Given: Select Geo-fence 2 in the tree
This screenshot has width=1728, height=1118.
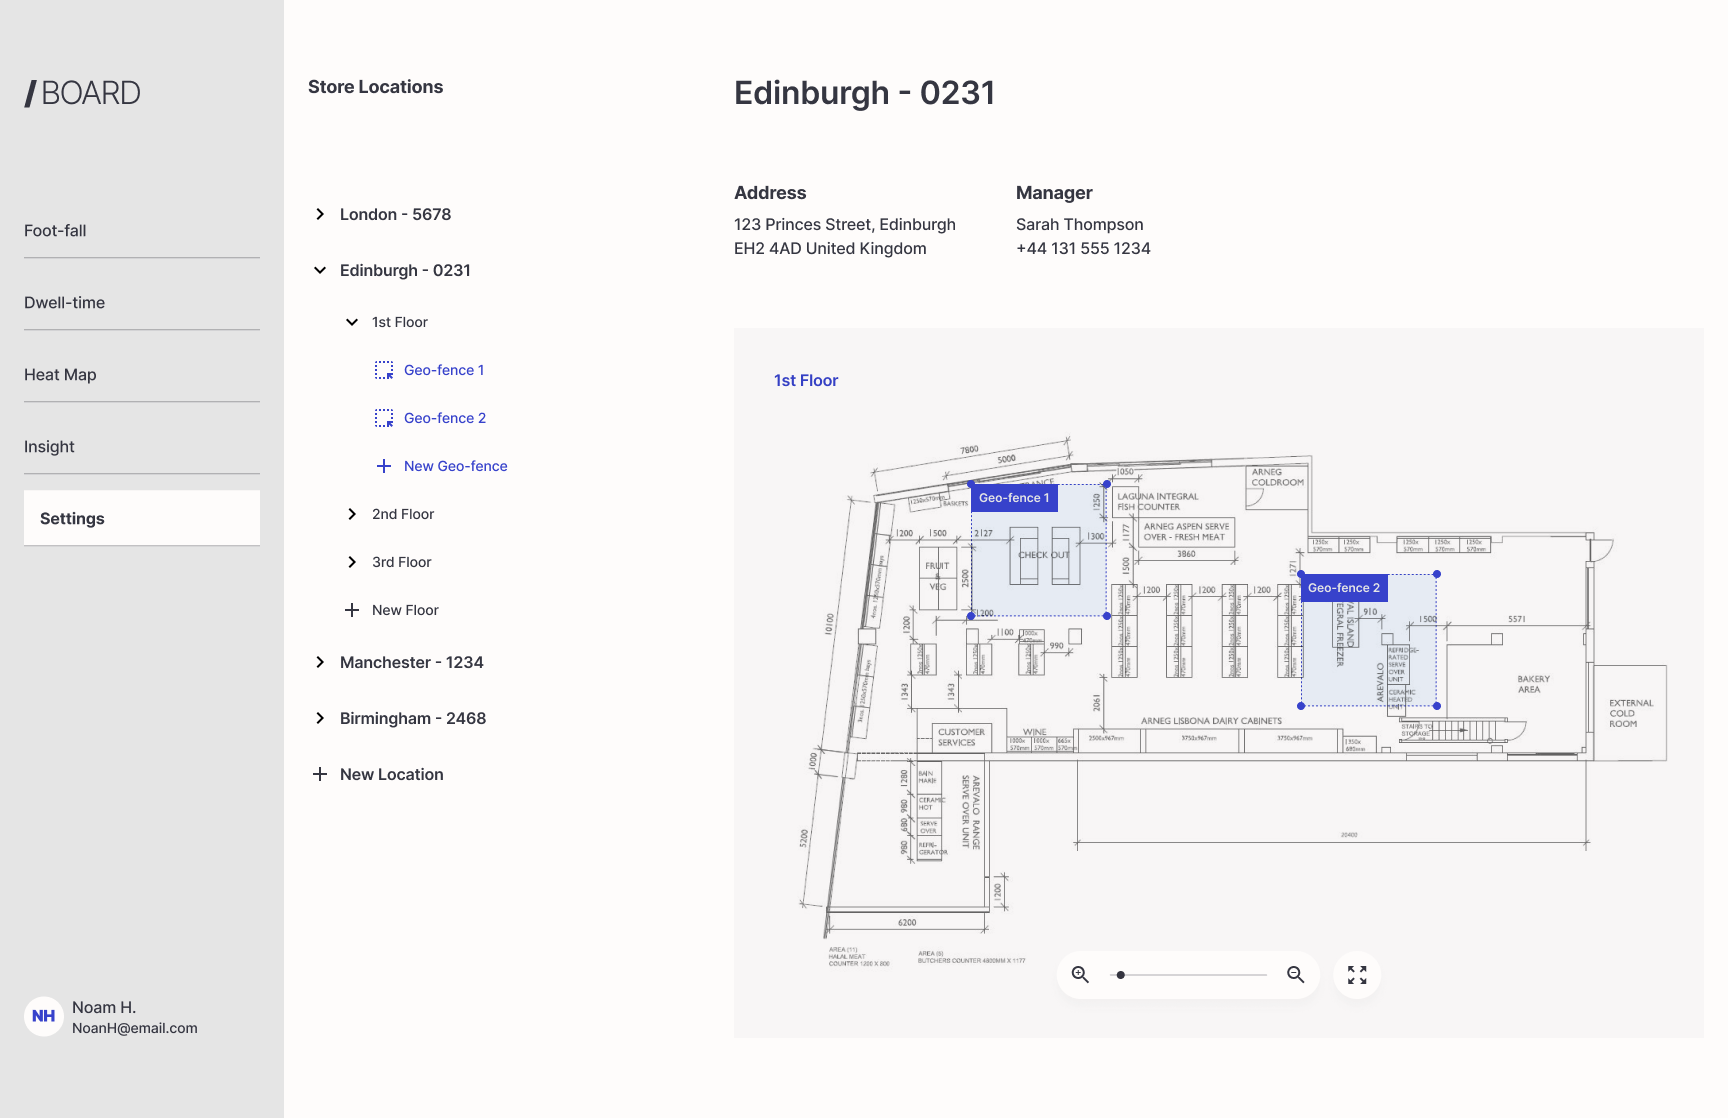Looking at the screenshot, I should pos(445,418).
